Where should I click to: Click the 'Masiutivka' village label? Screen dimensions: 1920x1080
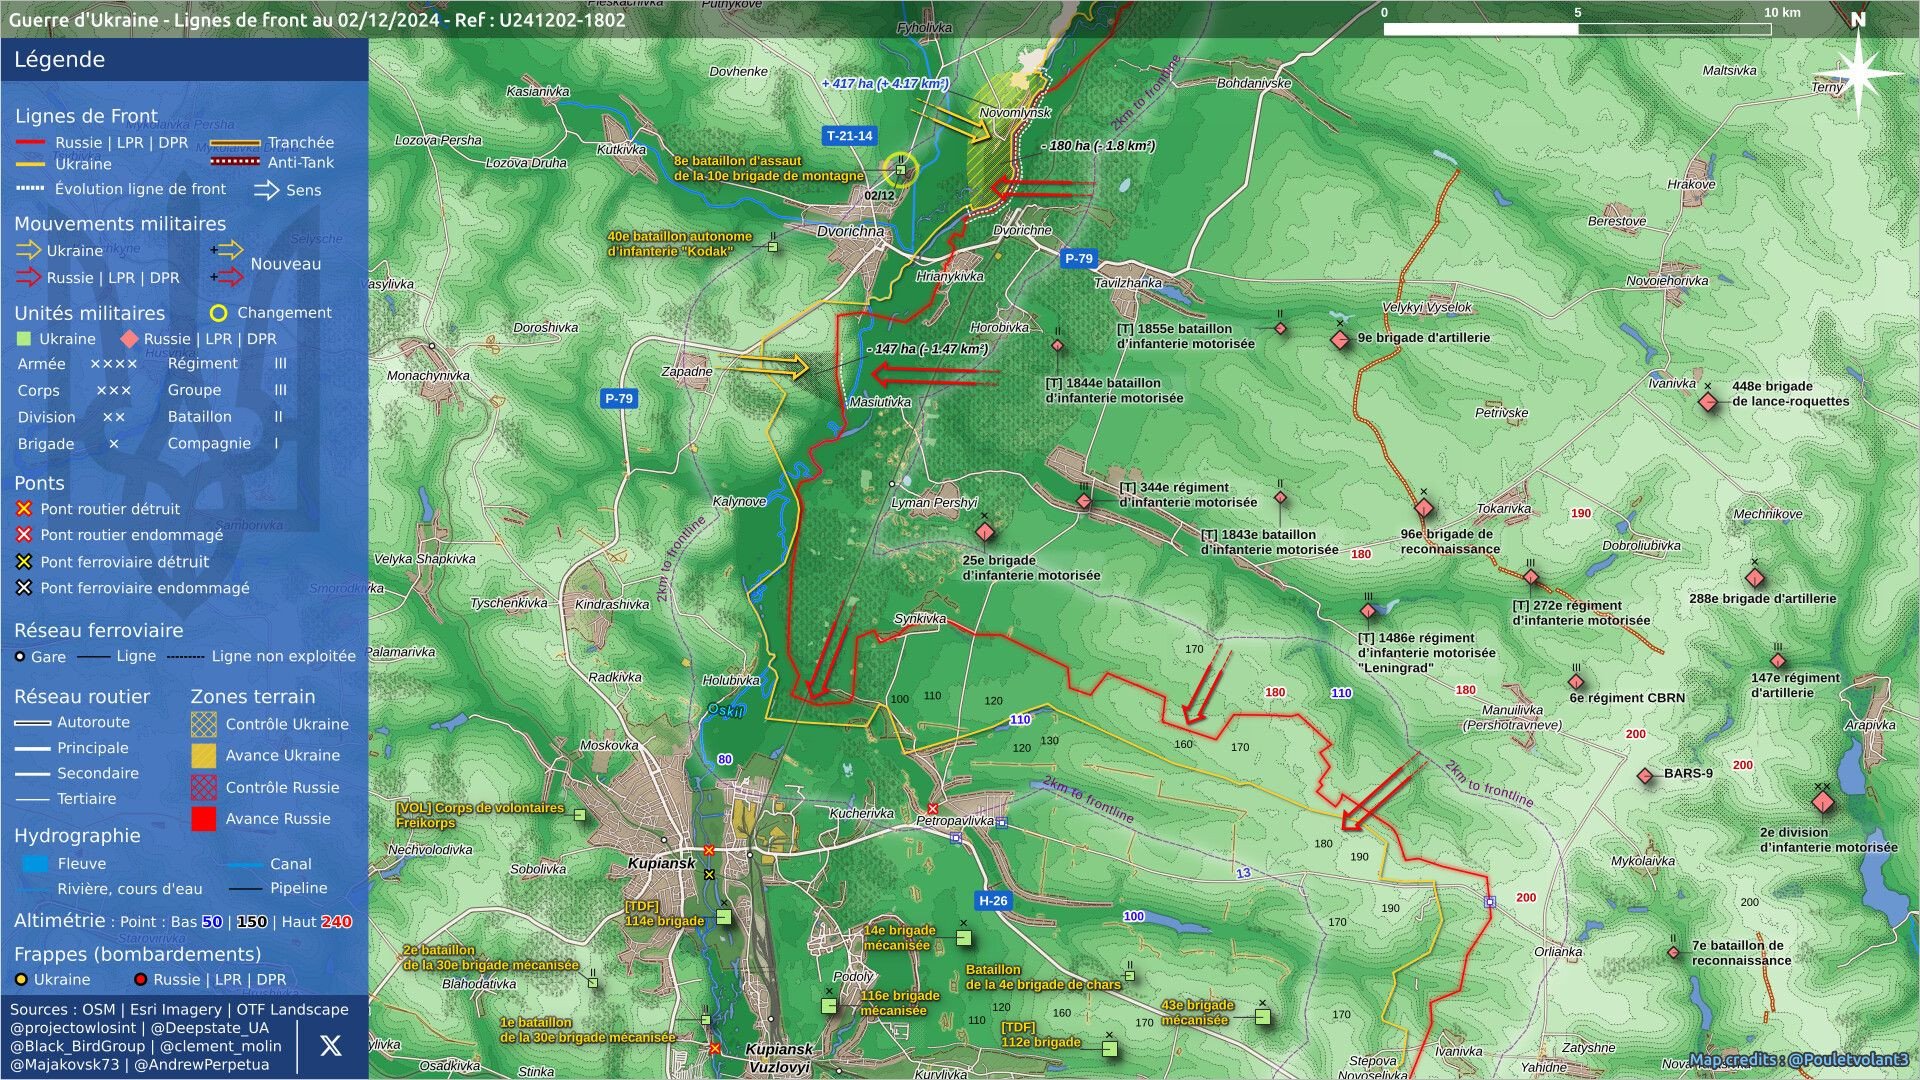point(880,402)
